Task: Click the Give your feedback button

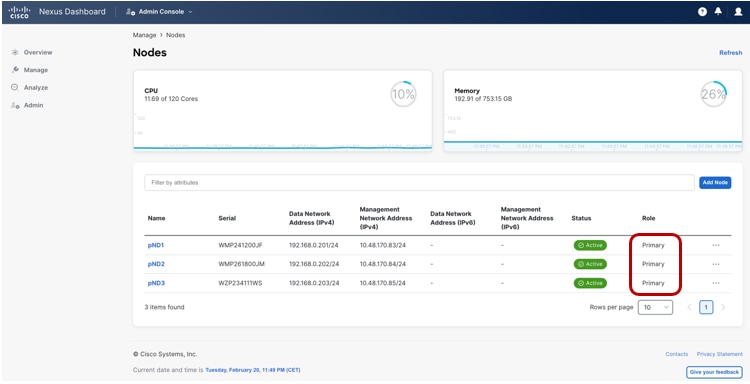Action: point(715,372)
